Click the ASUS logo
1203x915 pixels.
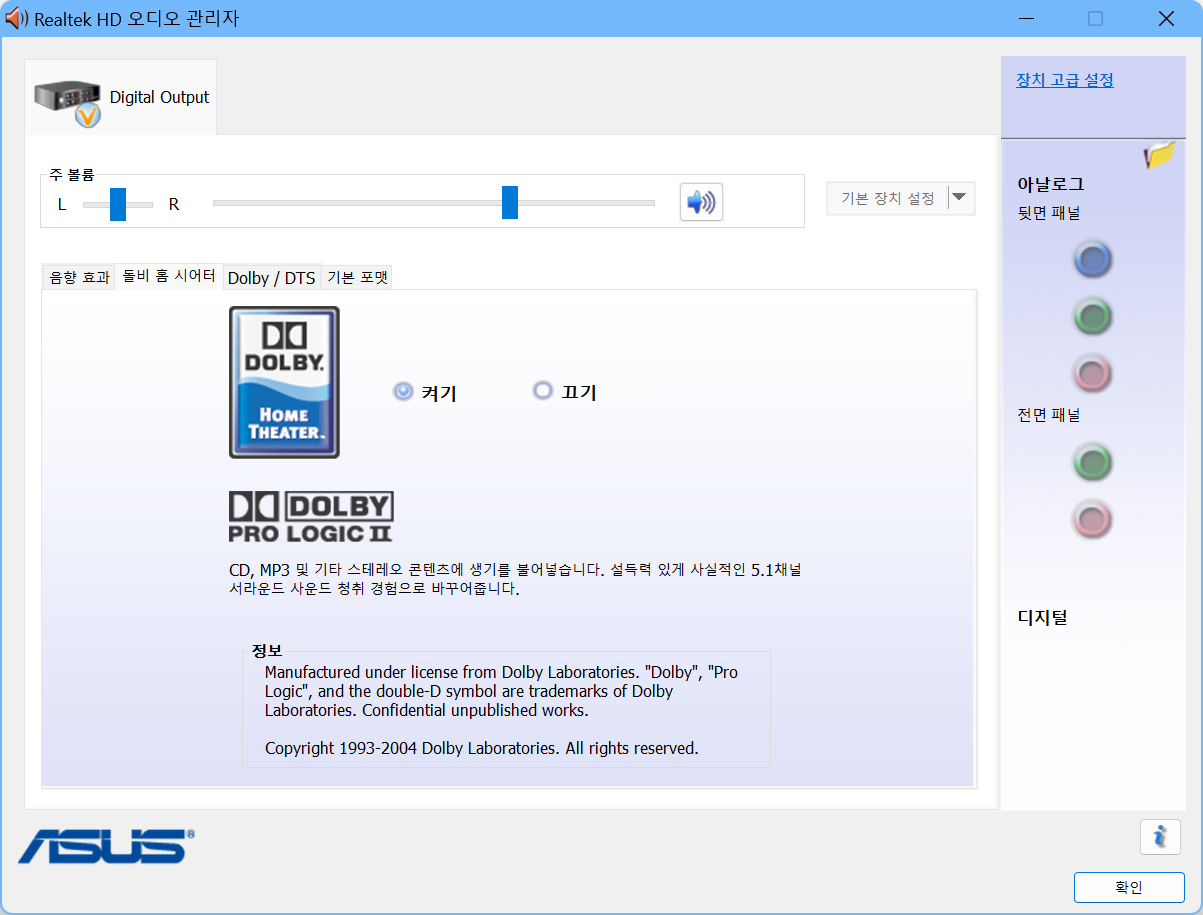point(106,846)
